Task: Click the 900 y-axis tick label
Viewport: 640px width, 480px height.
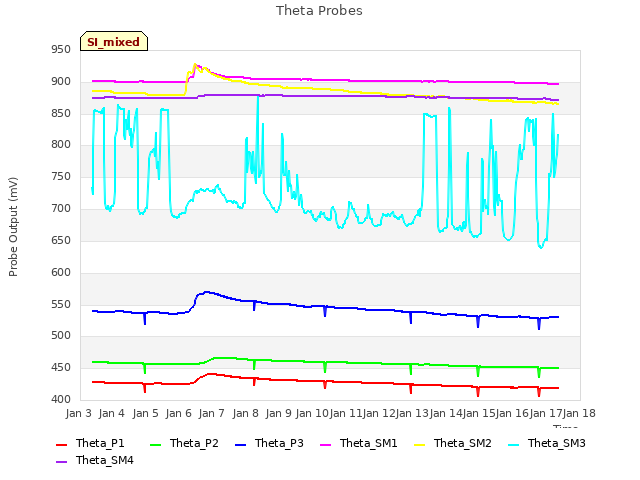Action: pos(61,82)
